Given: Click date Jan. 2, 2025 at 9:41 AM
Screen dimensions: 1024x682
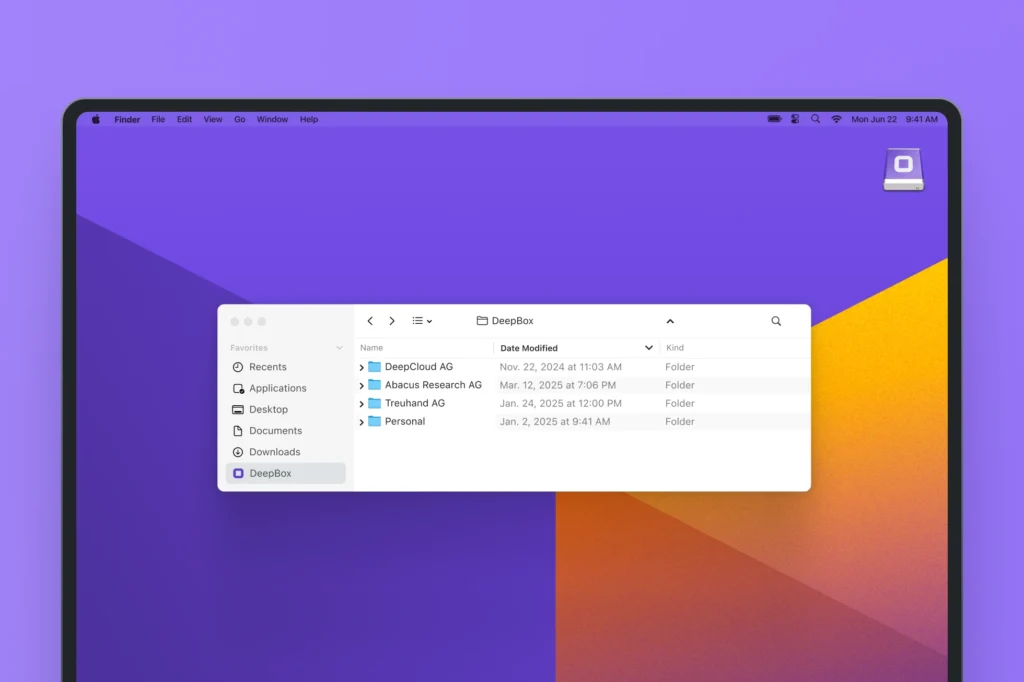Looking at the screenshot, I should coord(554,422).
